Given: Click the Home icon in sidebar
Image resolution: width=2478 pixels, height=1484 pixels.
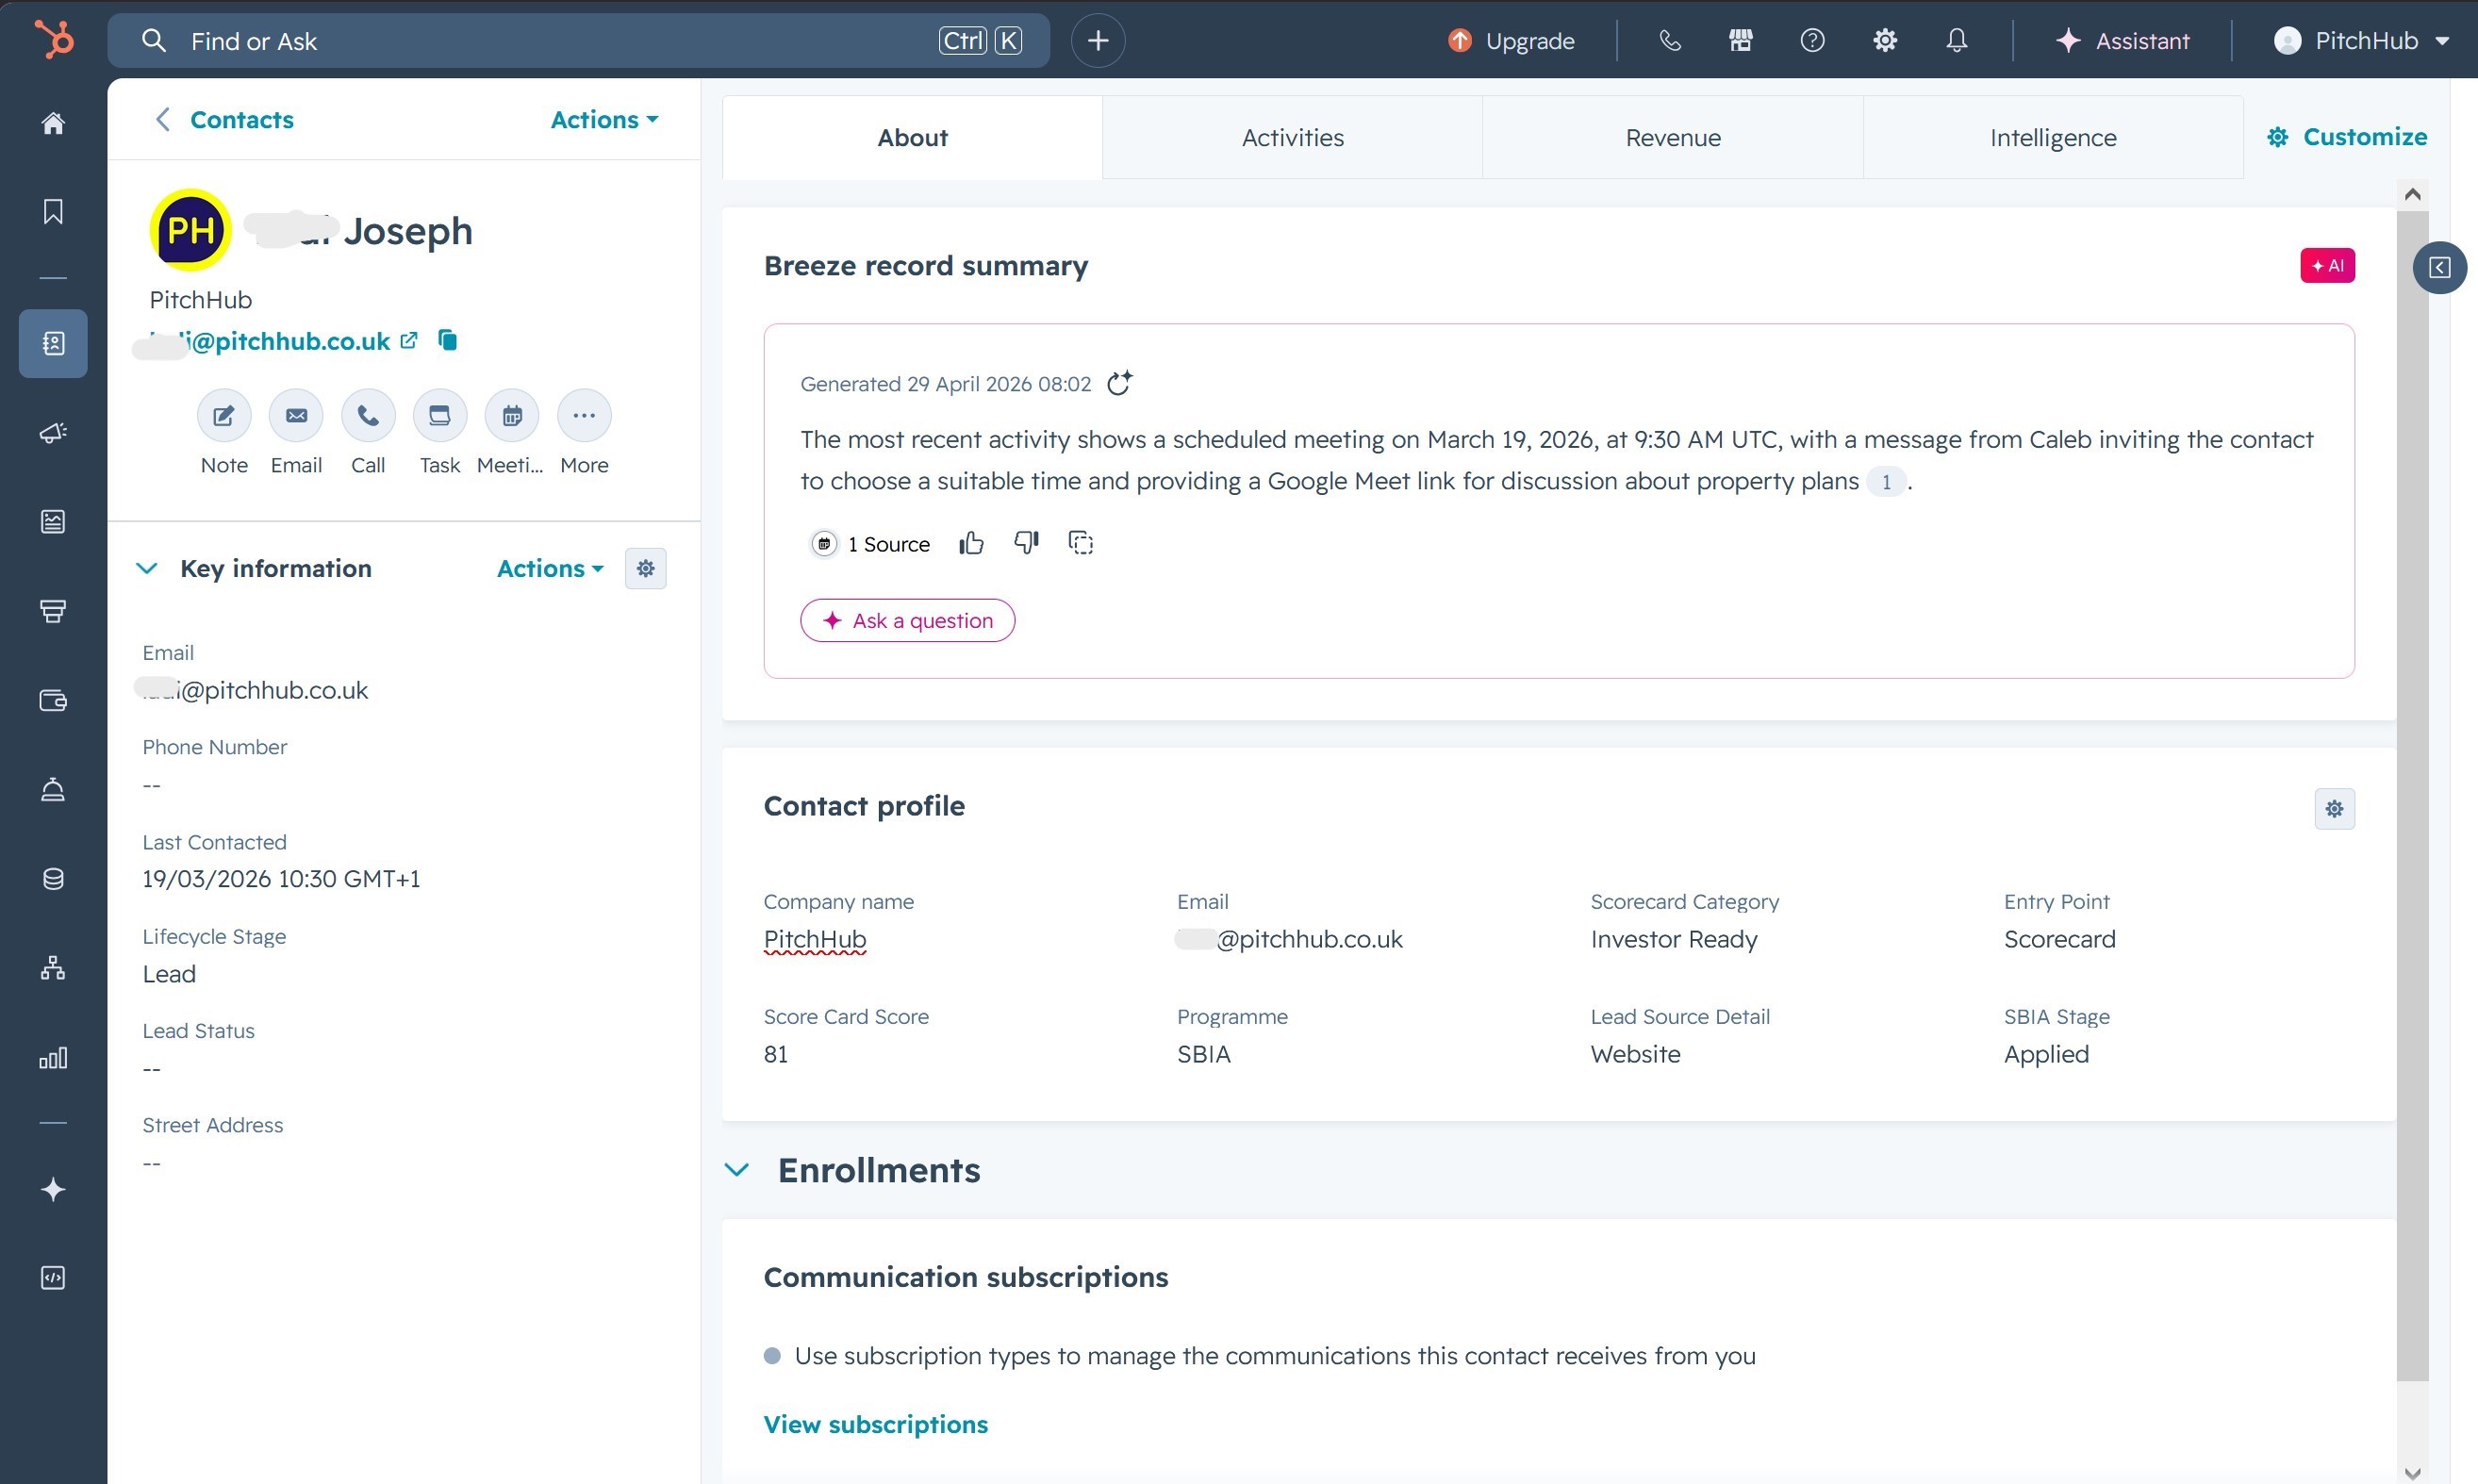Looking at the screenshot, I should click(53, 123).
